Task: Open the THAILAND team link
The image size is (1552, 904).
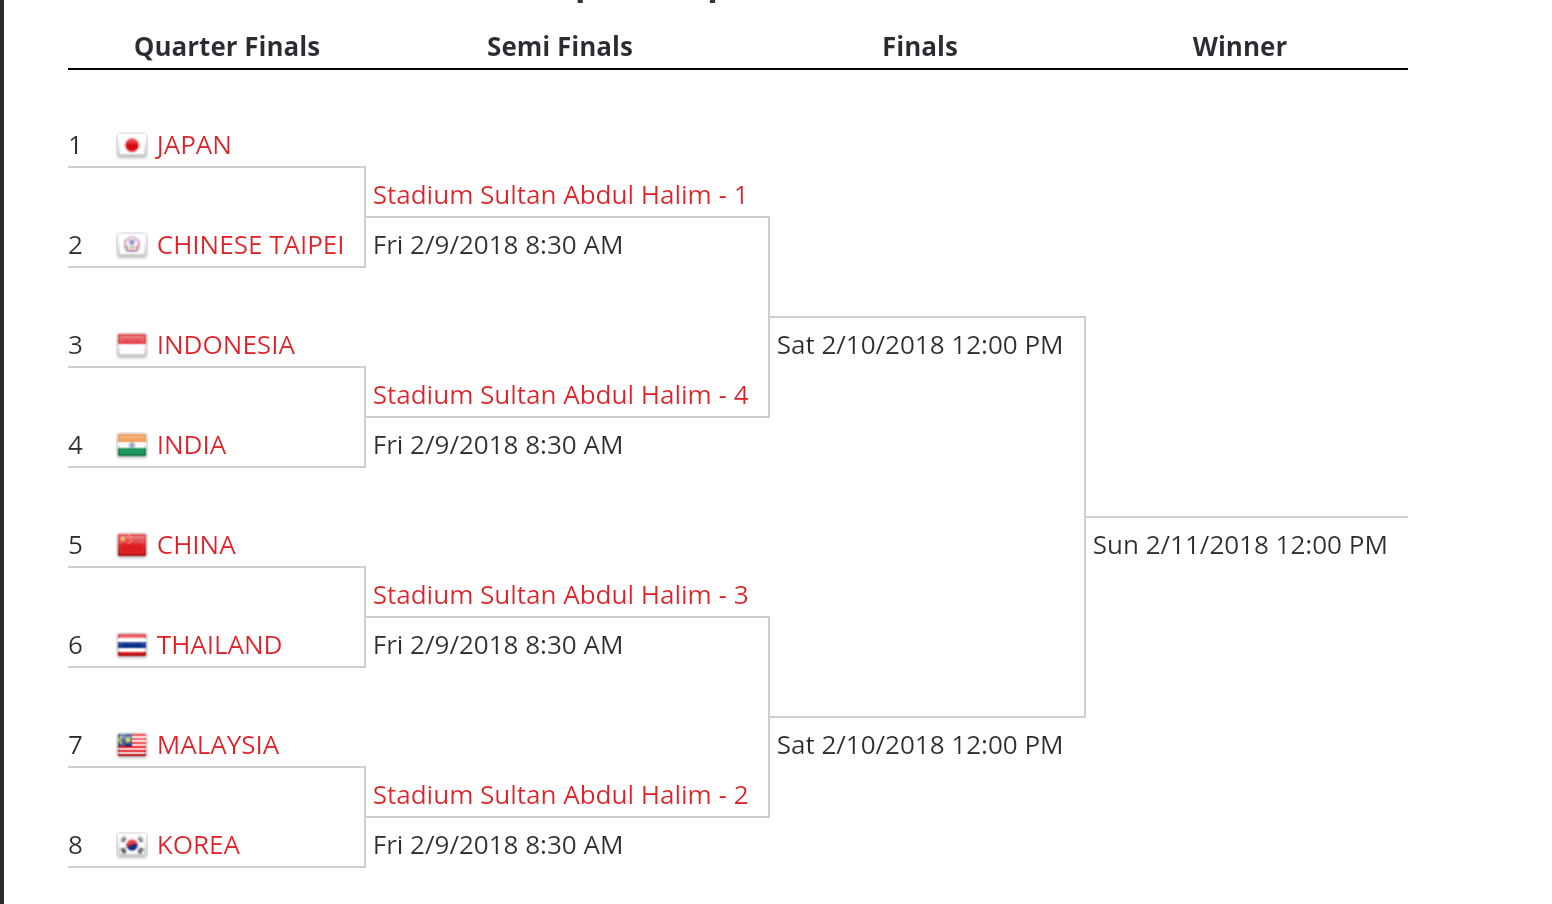Action: point(219,646)
